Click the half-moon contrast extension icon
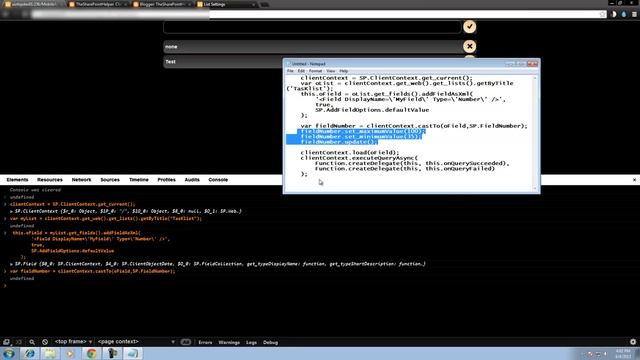Screen dimensions: 640x360 click(613, 14)
